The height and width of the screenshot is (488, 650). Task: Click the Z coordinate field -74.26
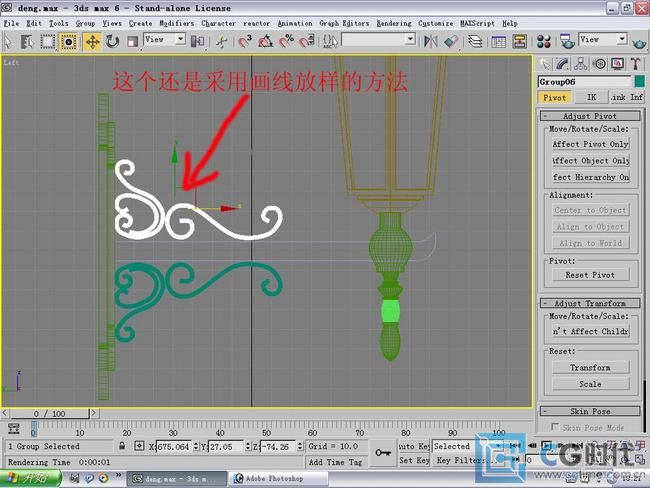(278, 446)
